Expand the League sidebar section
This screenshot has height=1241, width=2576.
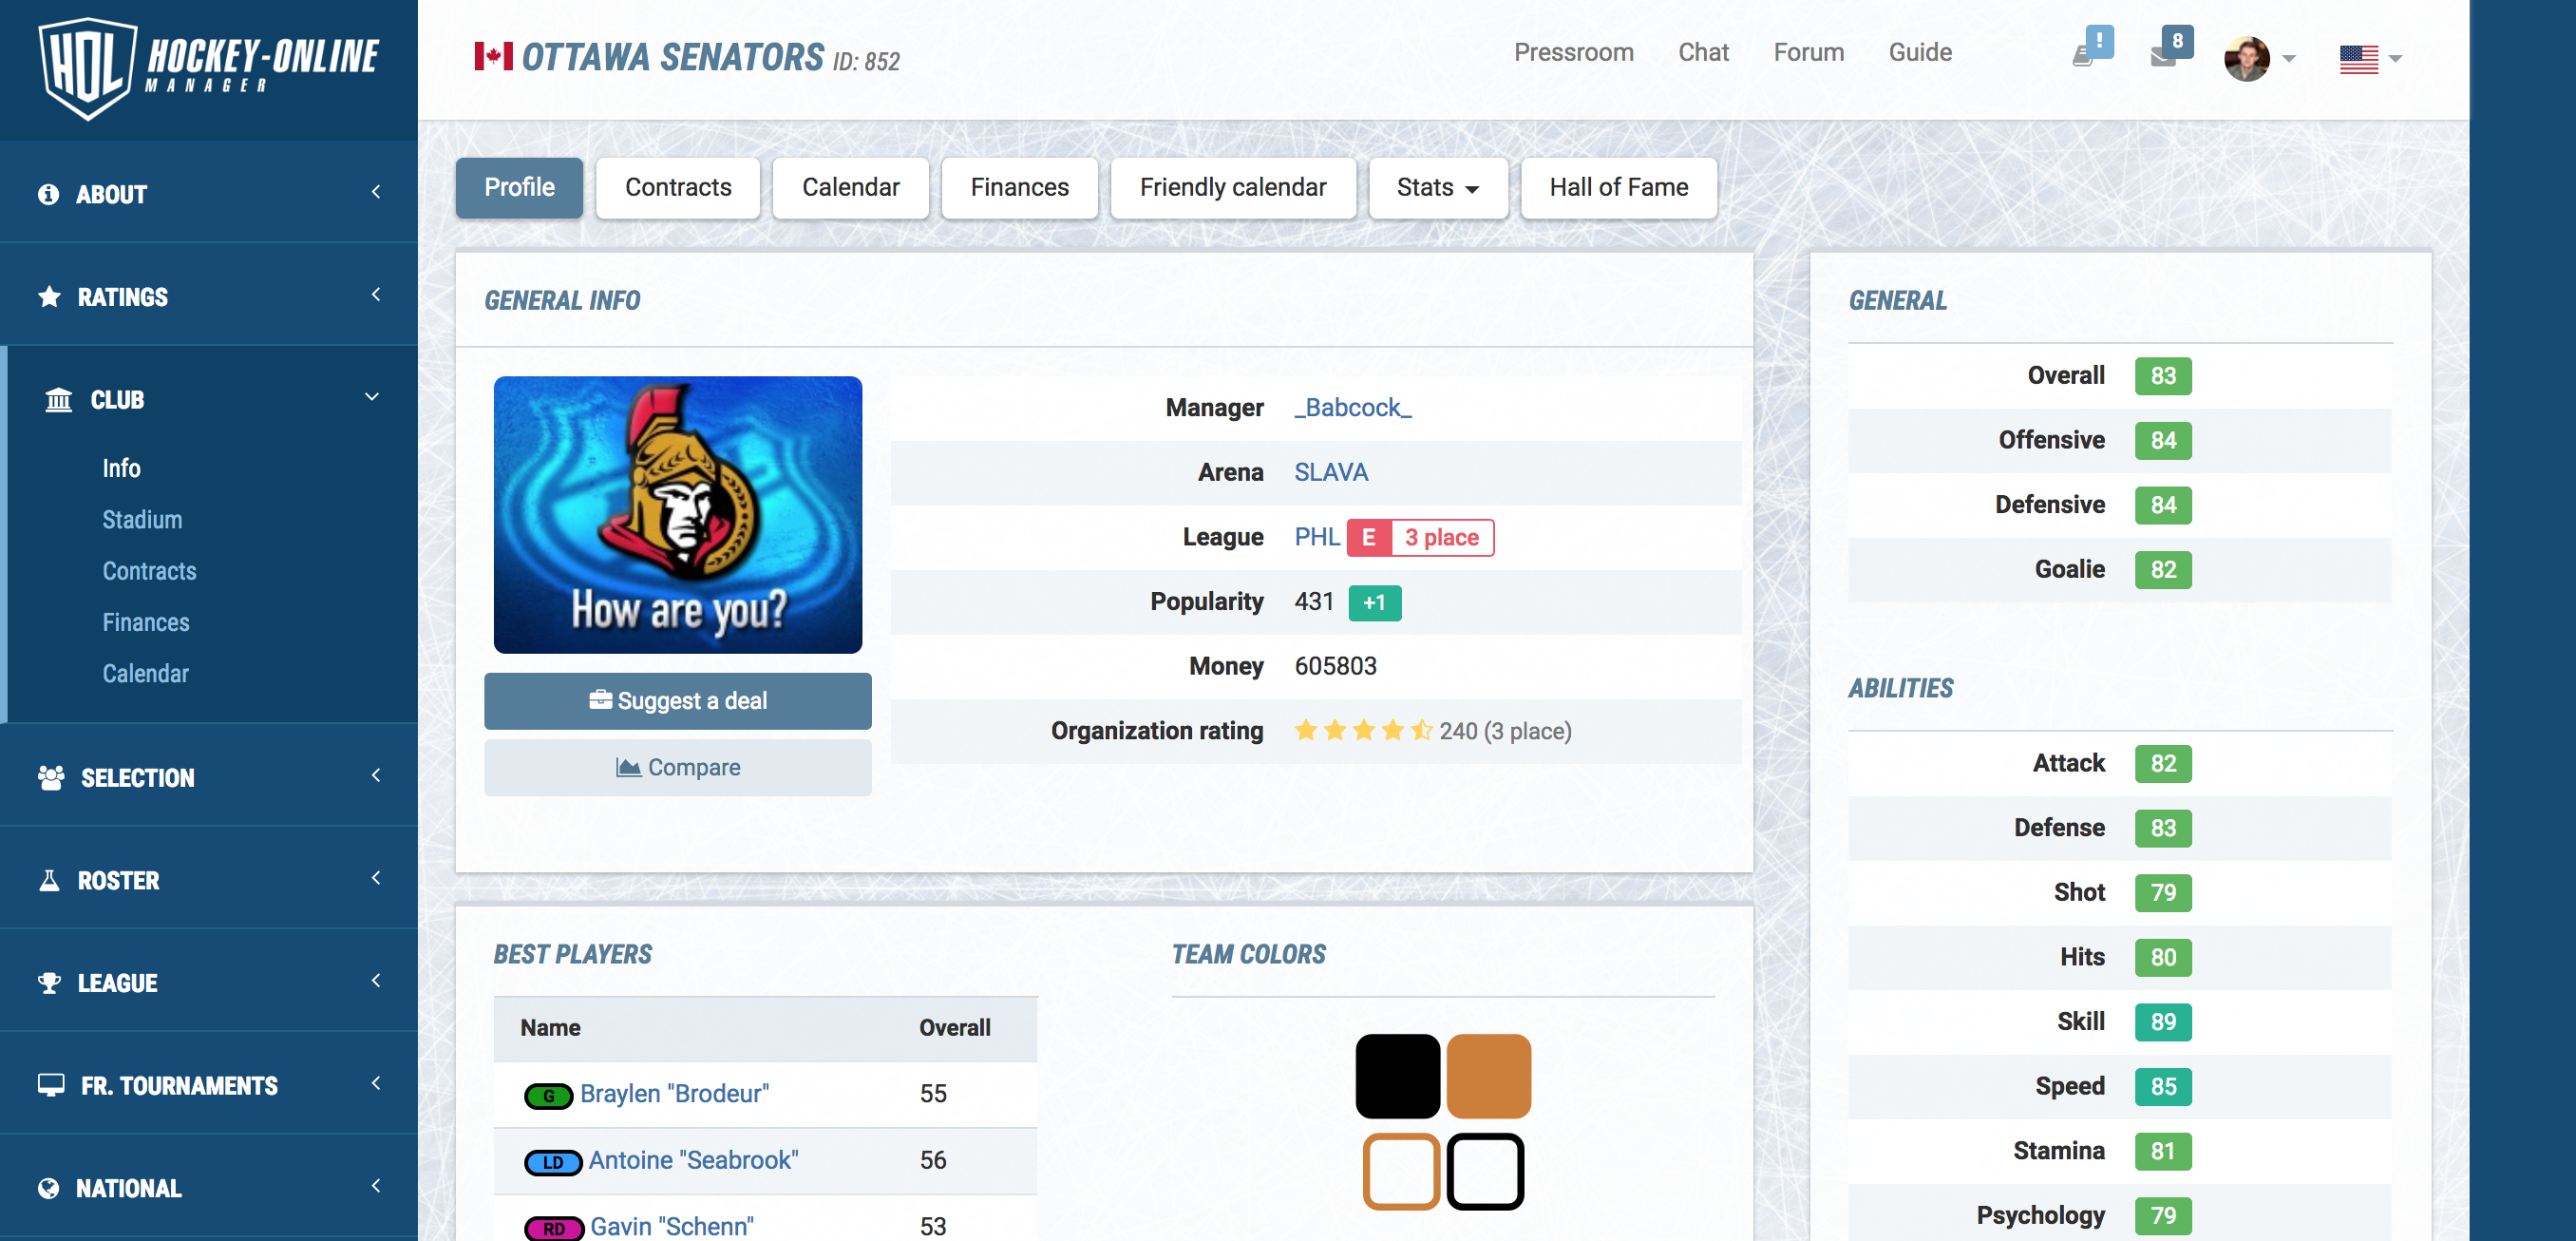coord(376,981)
